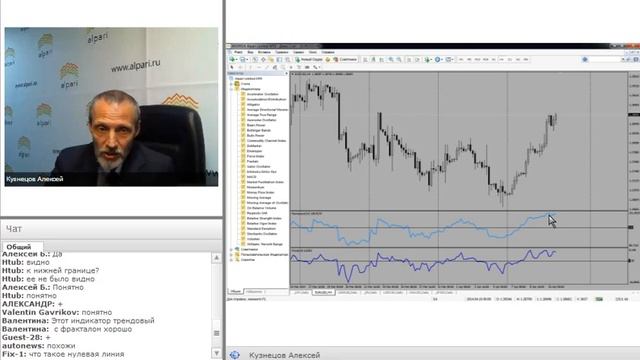Open the Файл menu
This screenshot has width=640, height=360.
238,52
